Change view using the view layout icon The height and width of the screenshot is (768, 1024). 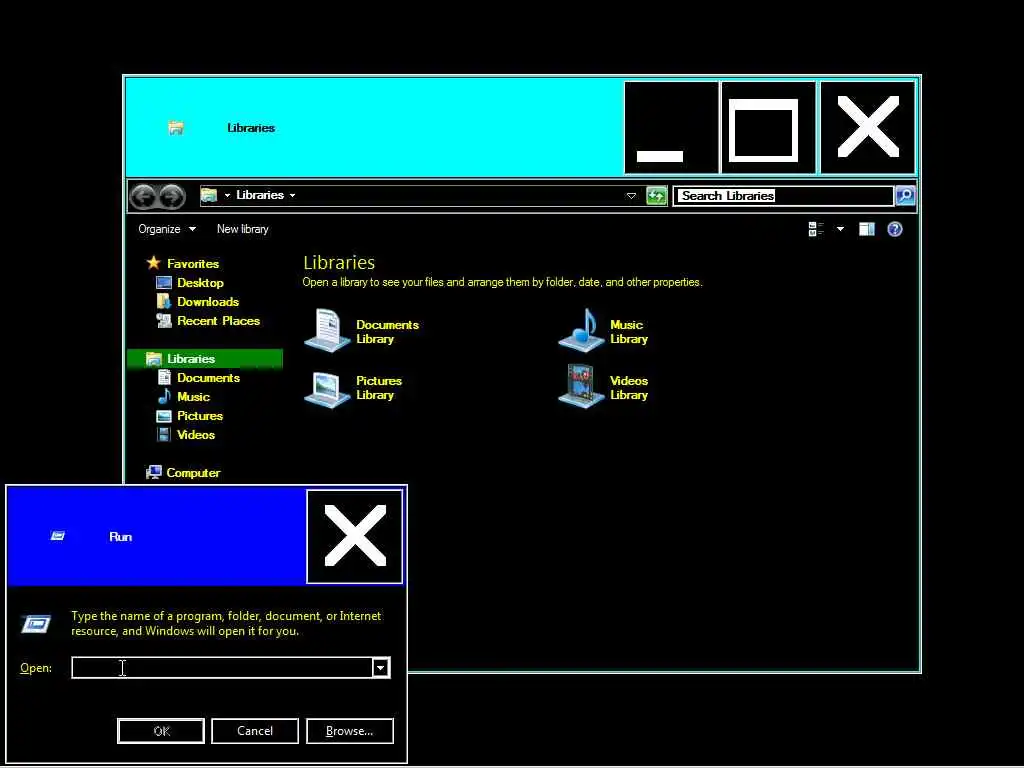pyautogui.click(x=816, y=229)
